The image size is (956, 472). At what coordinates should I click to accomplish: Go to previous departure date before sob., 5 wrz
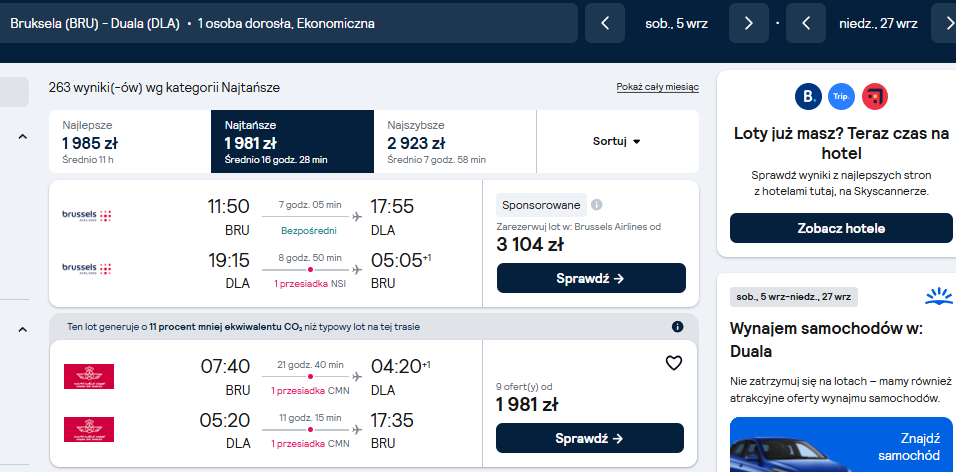pos(605,23)
